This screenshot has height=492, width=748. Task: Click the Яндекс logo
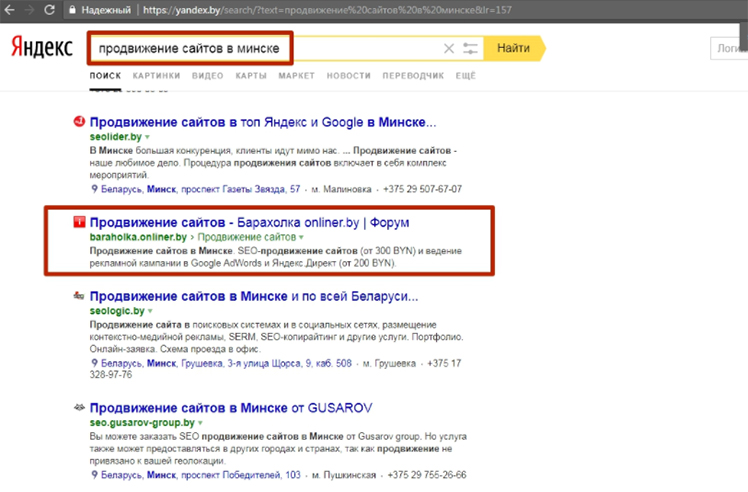(x=42, y=47)
